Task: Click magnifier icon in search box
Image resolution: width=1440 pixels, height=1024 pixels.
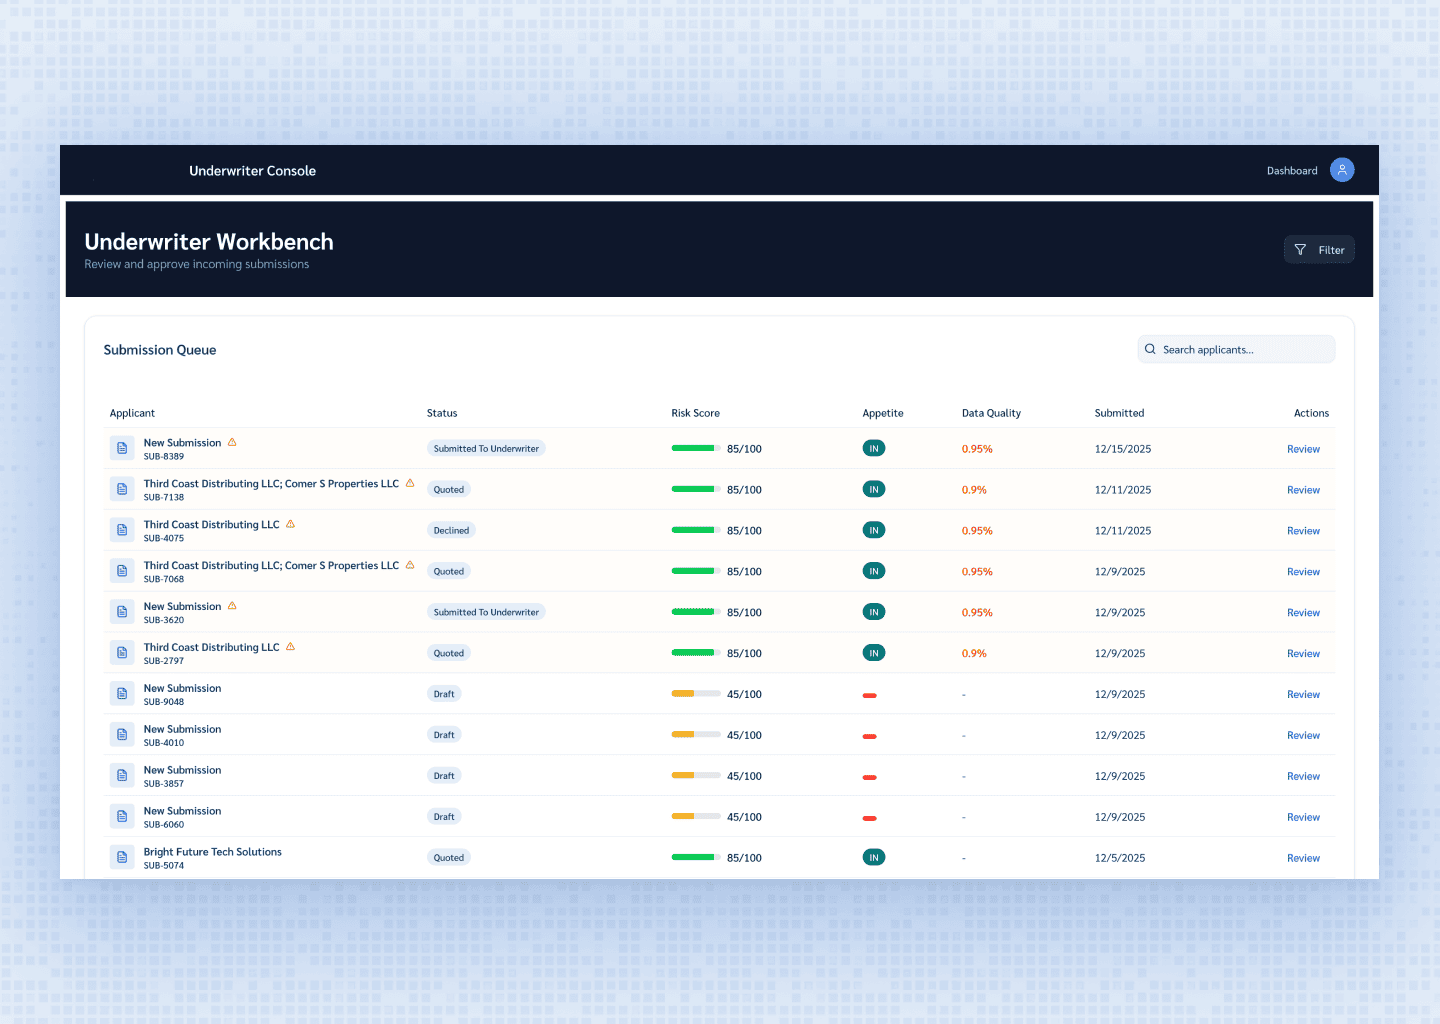Action: pos(1151,350)
